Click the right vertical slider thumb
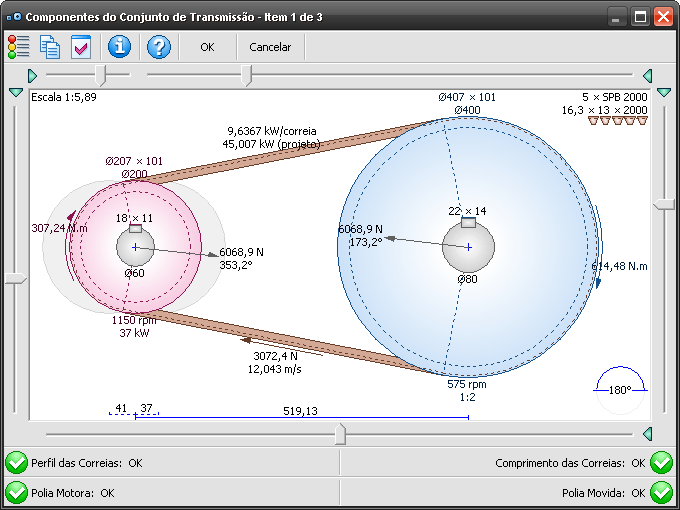The image size is (680, 510). coord(663,204)
